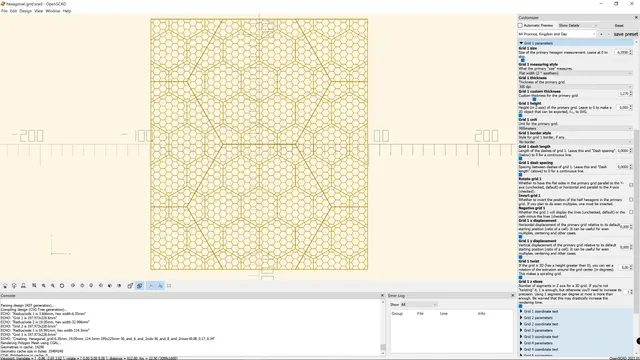The image size is (640, 360).
Task: Select the Orthogonal projection icon
Action: point(140,286)
